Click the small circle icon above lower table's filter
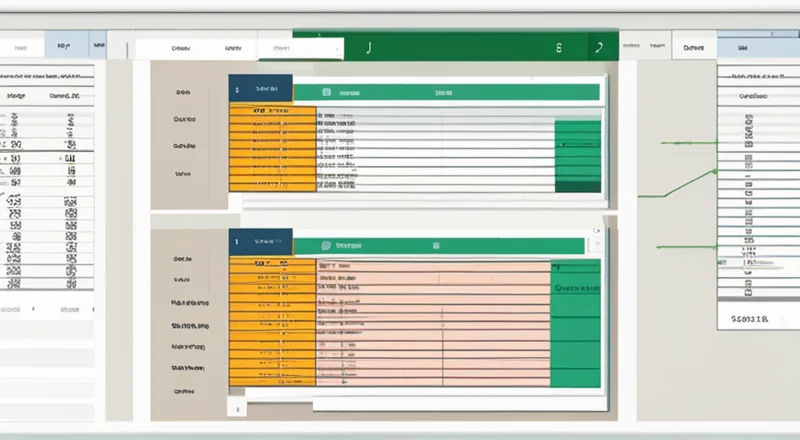The image size is (800, 440). (597, 230)
